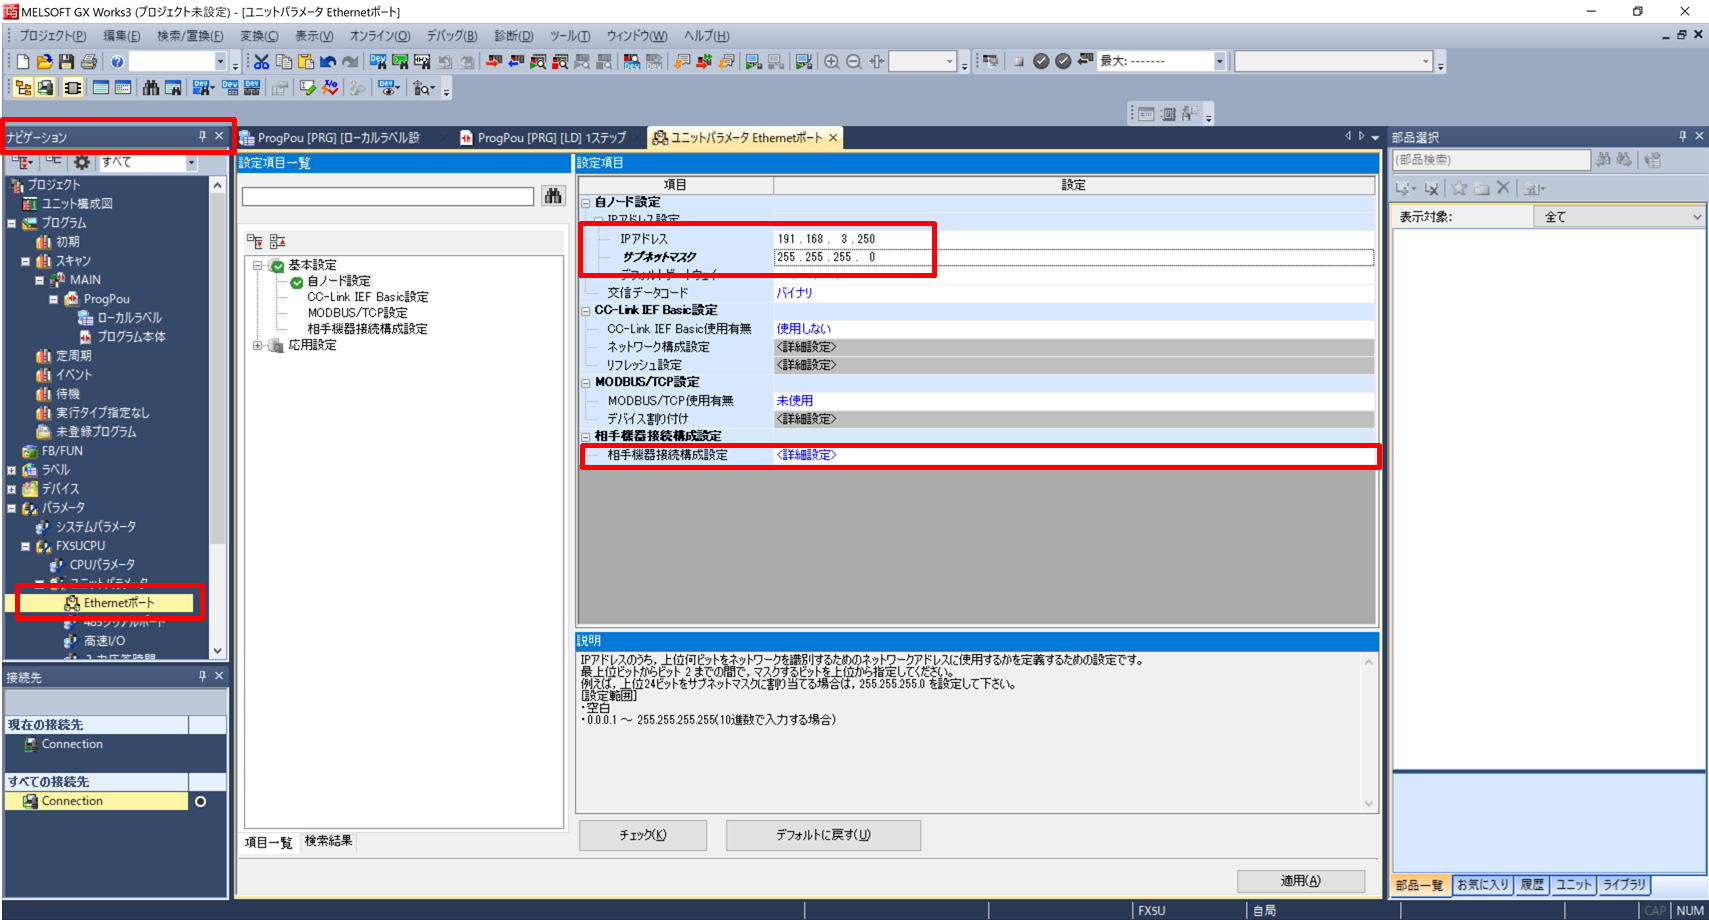
Task: Collapse 自ノード設定 section in settings grid
Action: coord(586,203)
